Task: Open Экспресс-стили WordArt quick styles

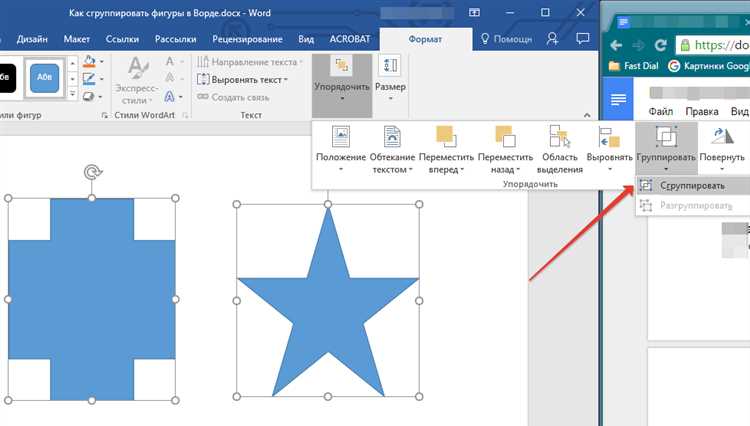Action: coord(137,80)
